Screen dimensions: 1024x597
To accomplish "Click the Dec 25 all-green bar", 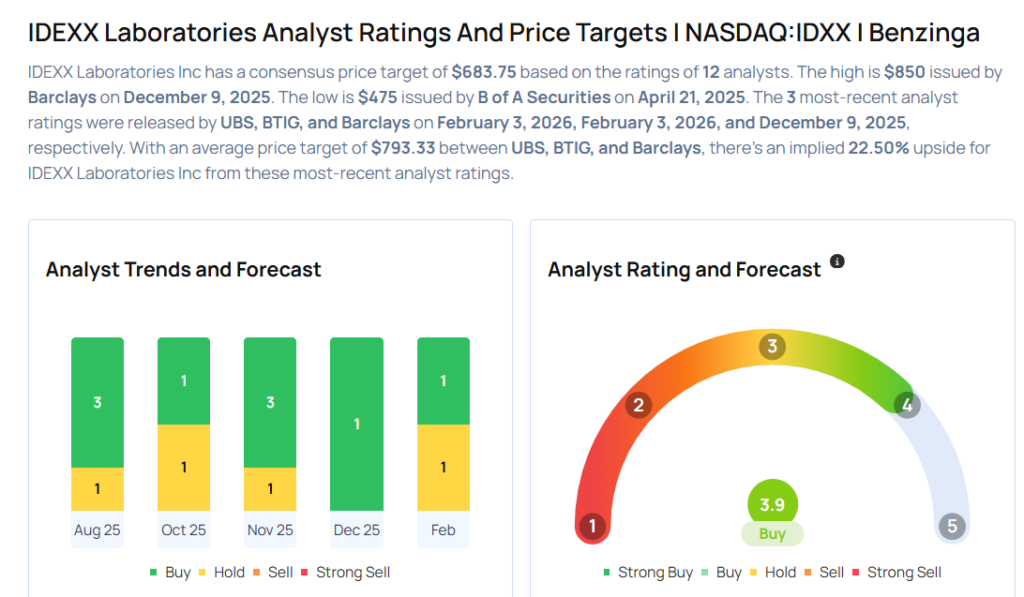I will click(x=357, y=424).
